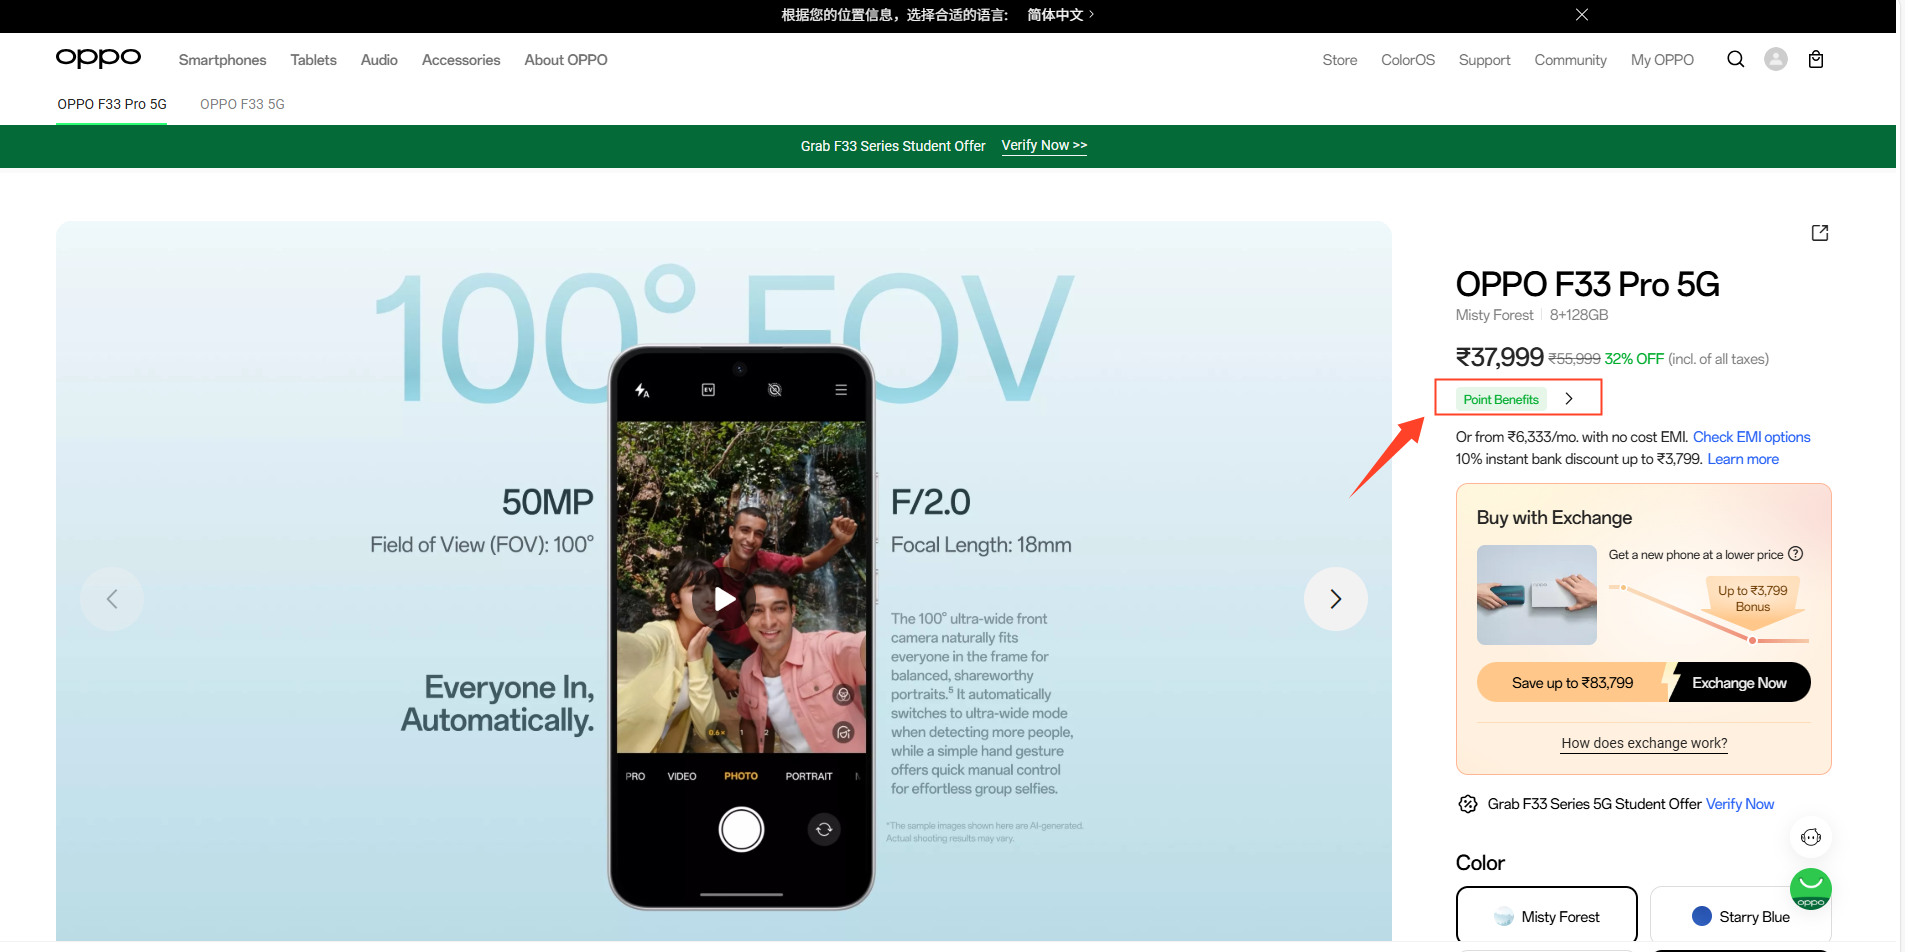Viewport: 1905px width, 952px height.
Task: Select Starry Blue color option
Action: [1741, 915]
